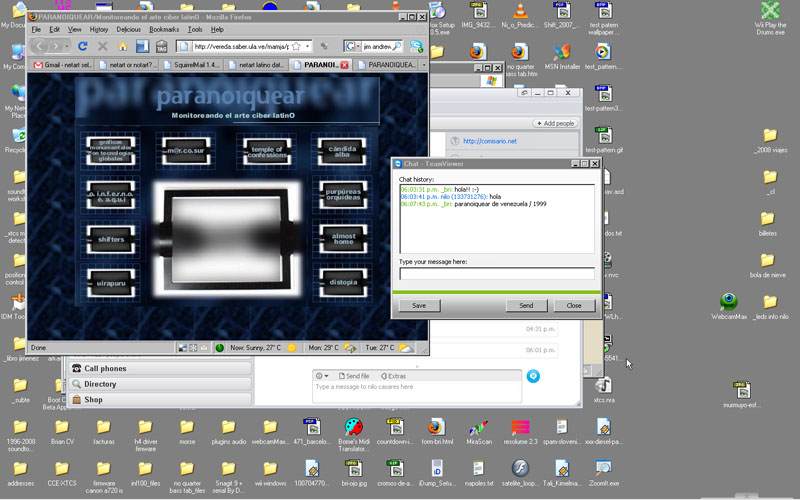
Task: Open the Skype emoticon dropdown
Action: click(x=321, y=376)
